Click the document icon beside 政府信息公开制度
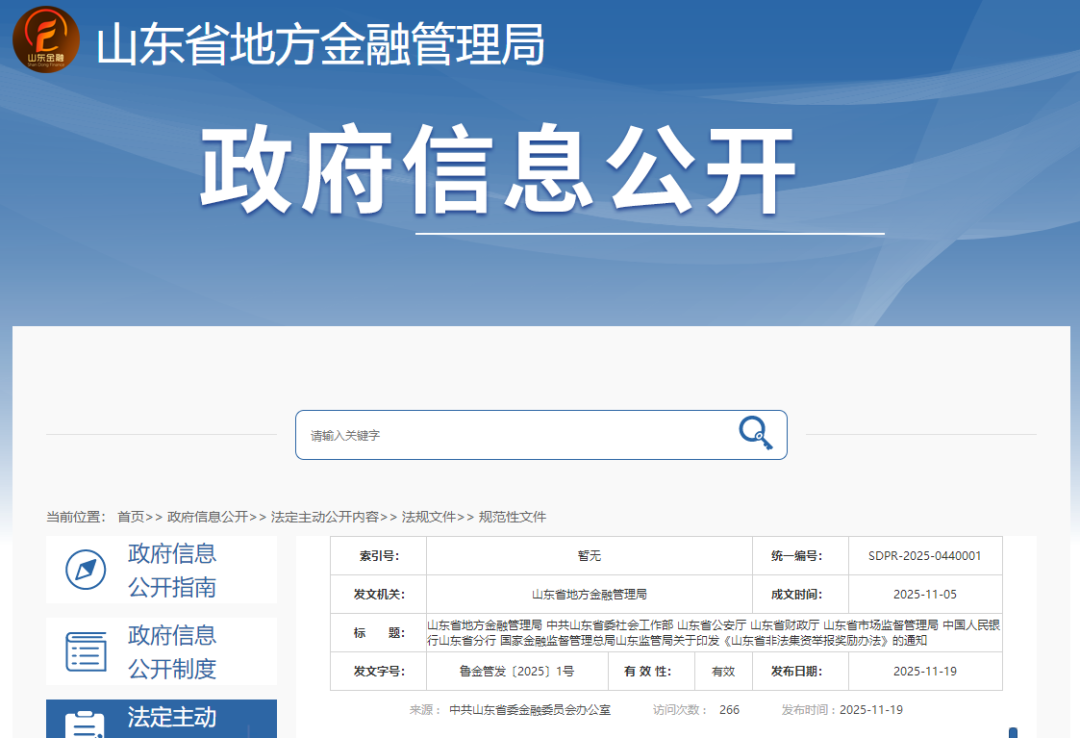The image size is (1080, 738). (x=88, y=651)
